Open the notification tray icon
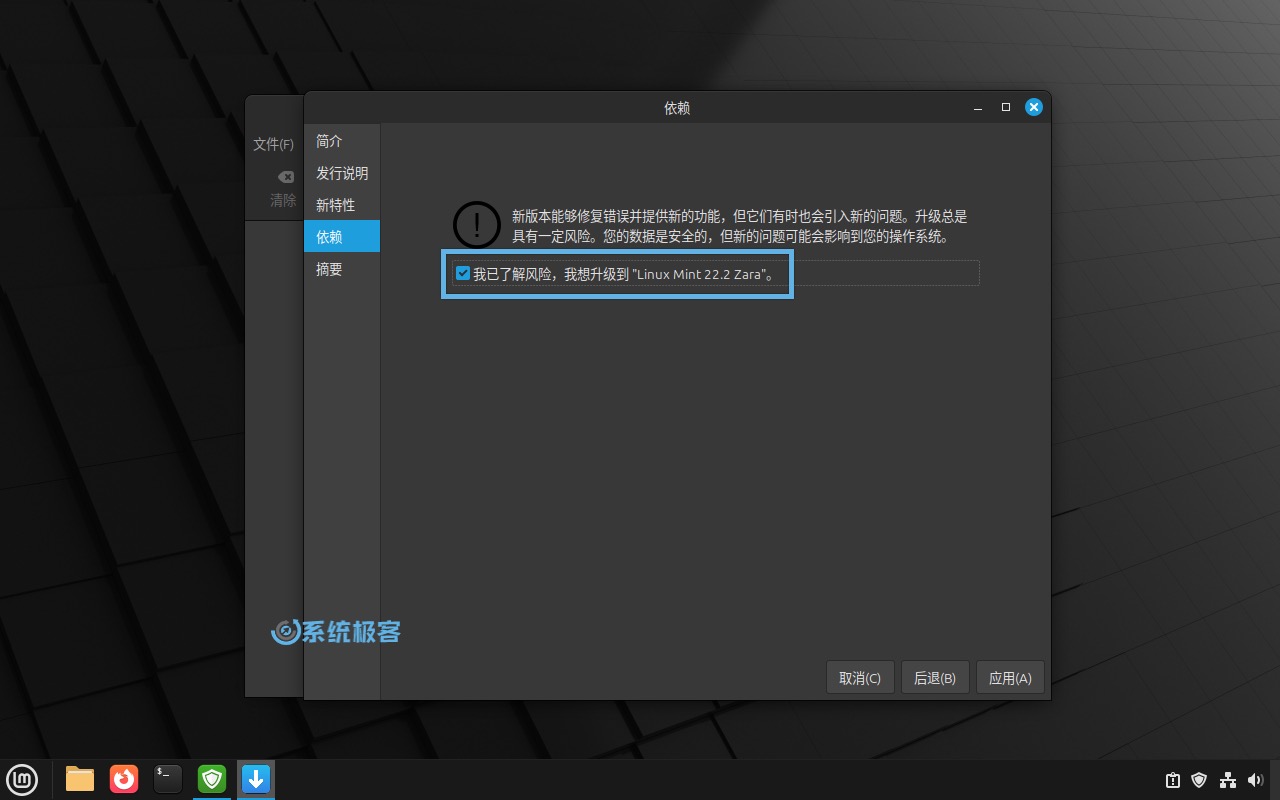 pyautogui.click(x=1173, y=780)
